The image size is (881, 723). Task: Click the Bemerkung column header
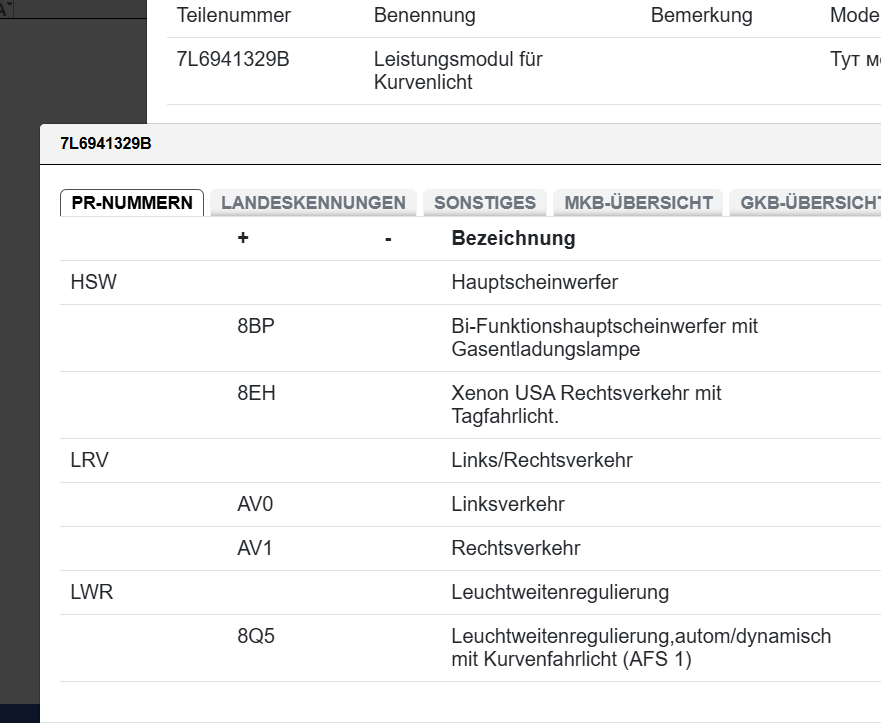[701, 16]
